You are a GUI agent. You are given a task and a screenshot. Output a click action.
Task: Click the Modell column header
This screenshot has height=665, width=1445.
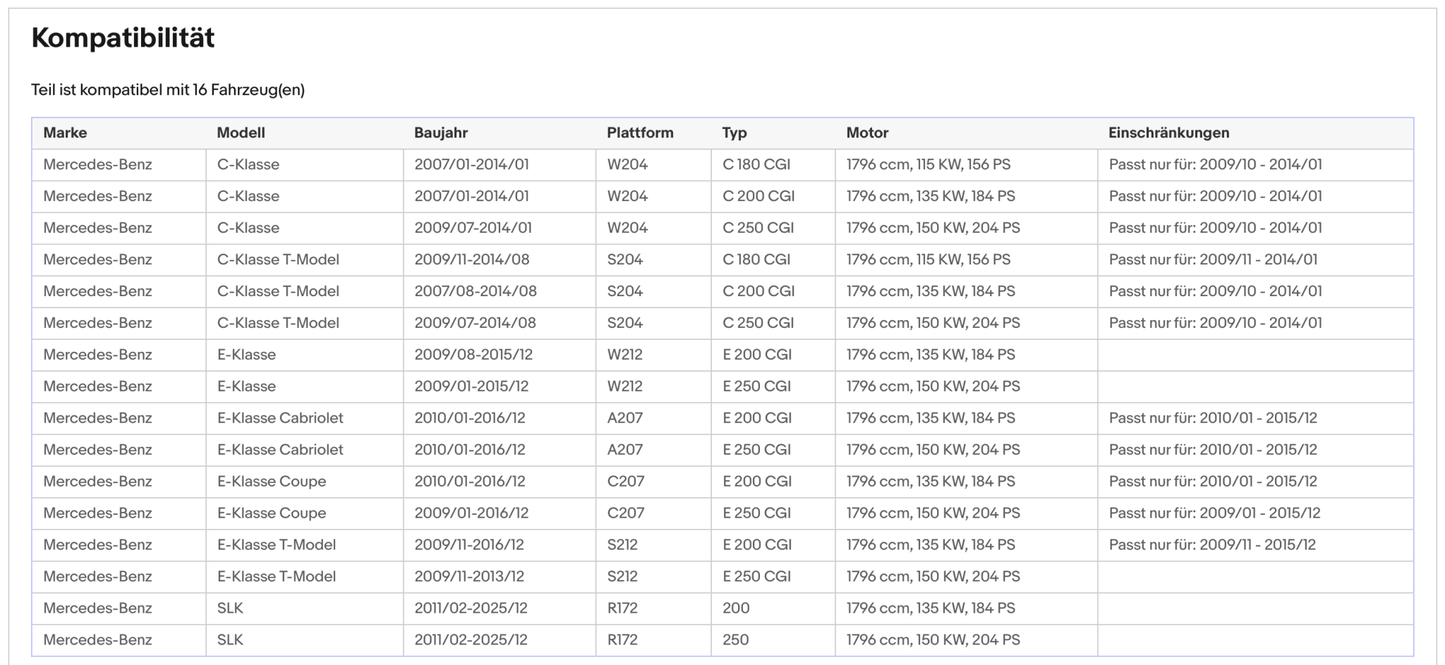point(241,133)
